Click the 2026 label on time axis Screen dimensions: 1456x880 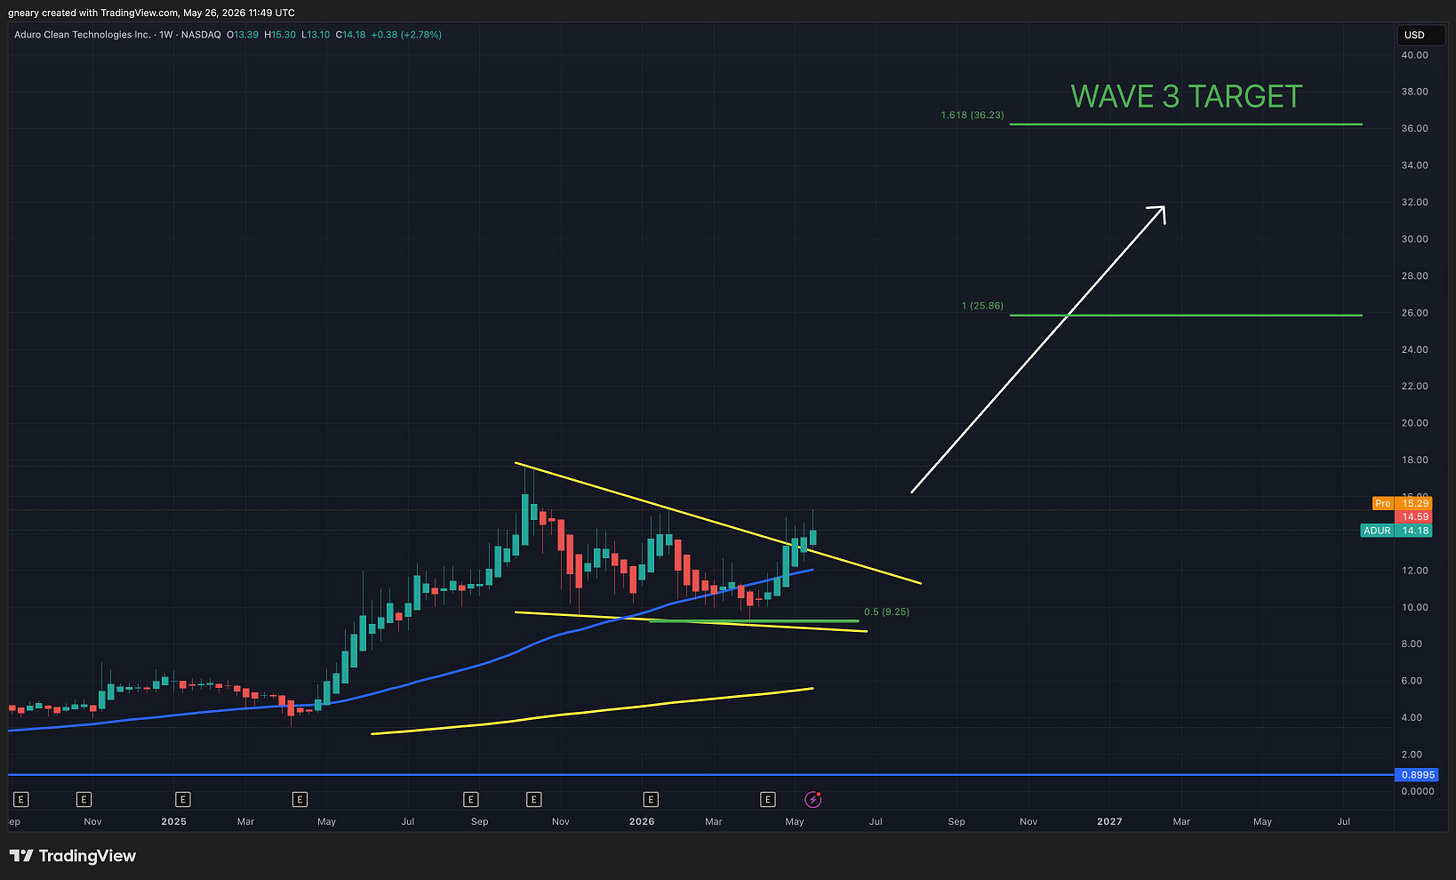pyautogui.click(x=642, y=821)
